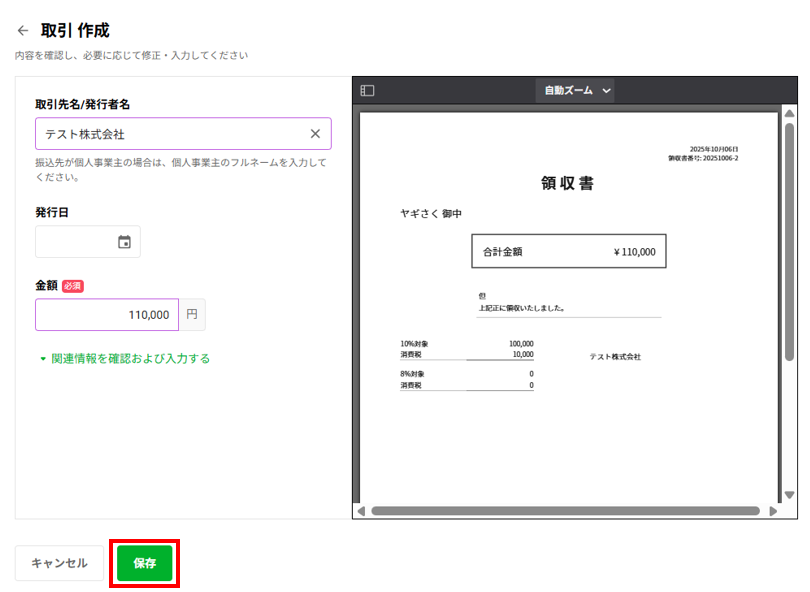Click the PDF vertical scrollbar thumb

pyautogui.click(x=789, y=242)
